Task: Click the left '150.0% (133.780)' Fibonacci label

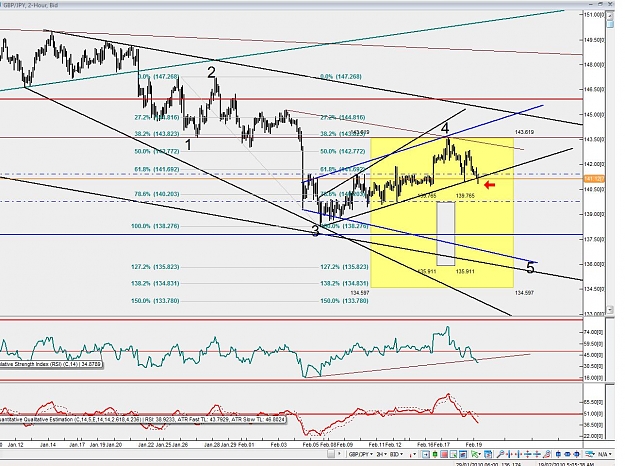Action: click(155, 301)
